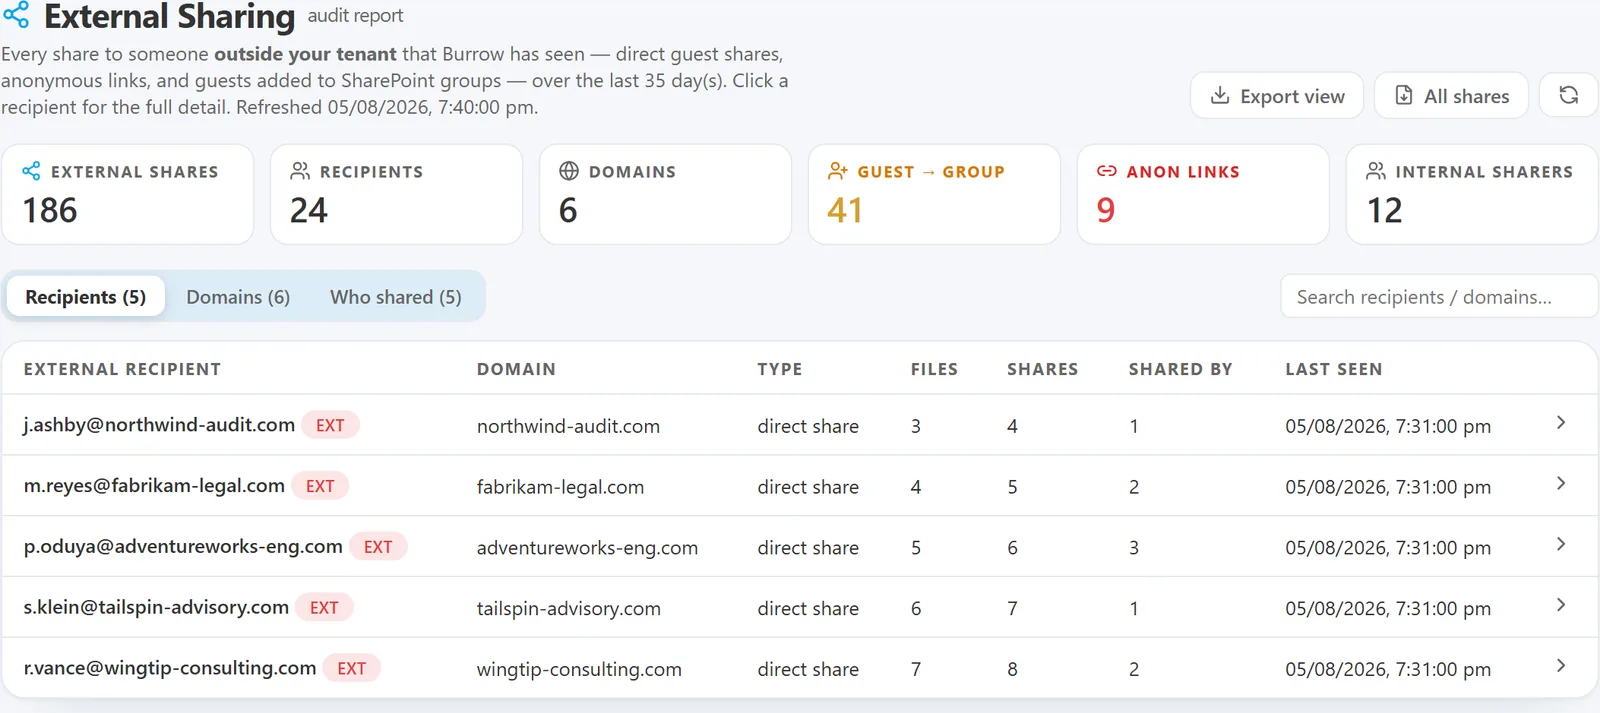Viewport: 1600px width, 713px height.
Task: Click last seen timestamp in tailspin-advisory.com row
Action: 1388,609
